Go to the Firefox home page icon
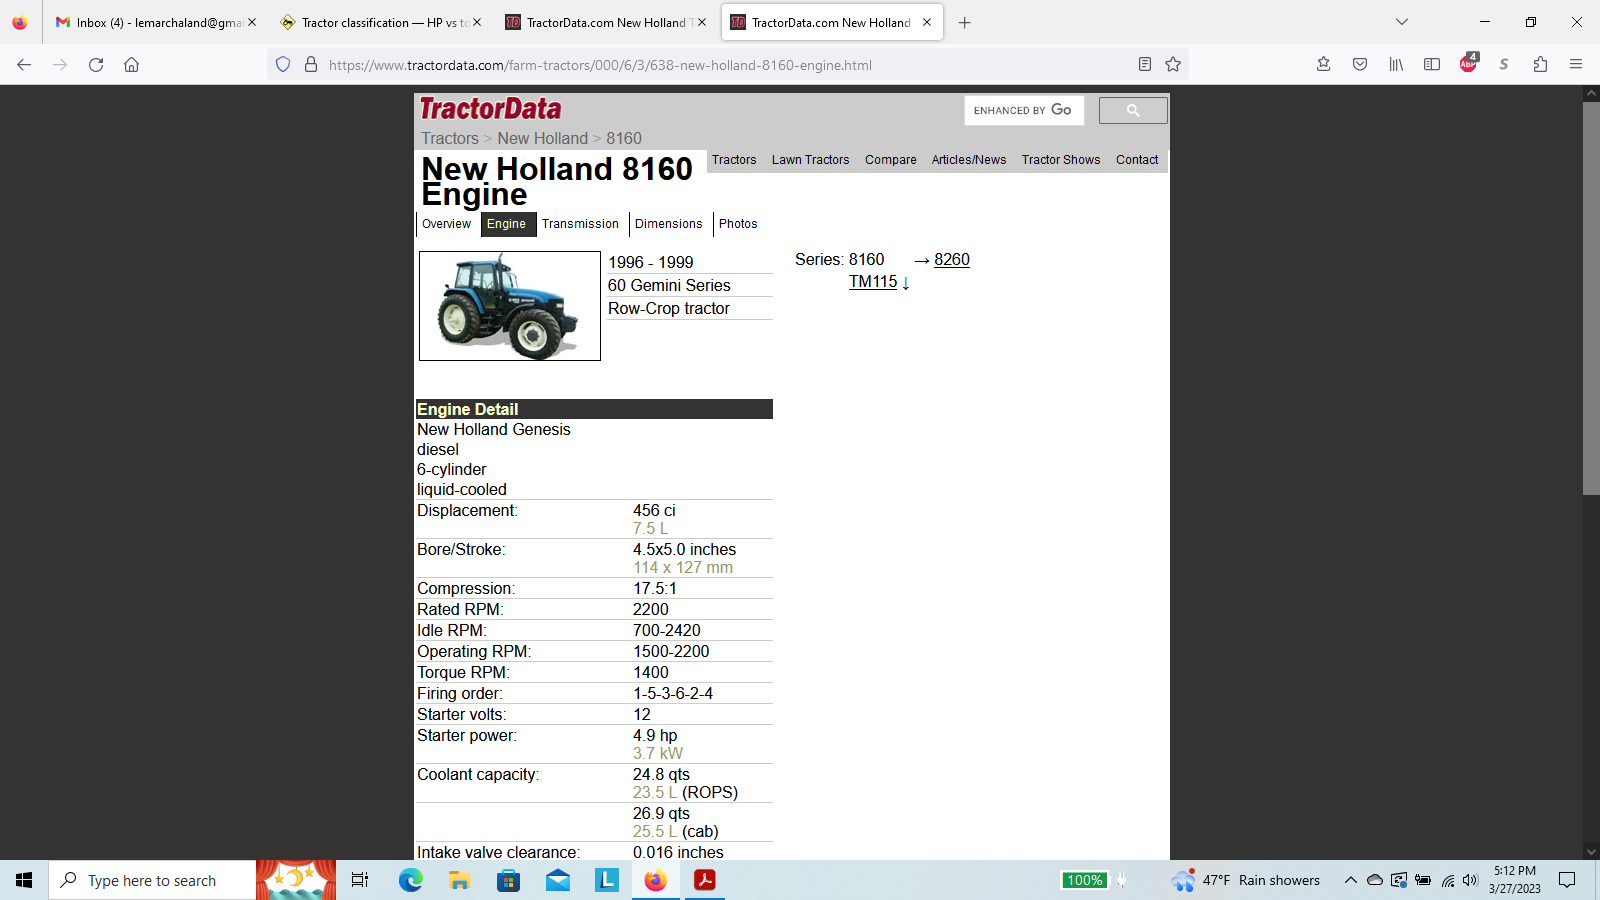 tap(131, 65)
